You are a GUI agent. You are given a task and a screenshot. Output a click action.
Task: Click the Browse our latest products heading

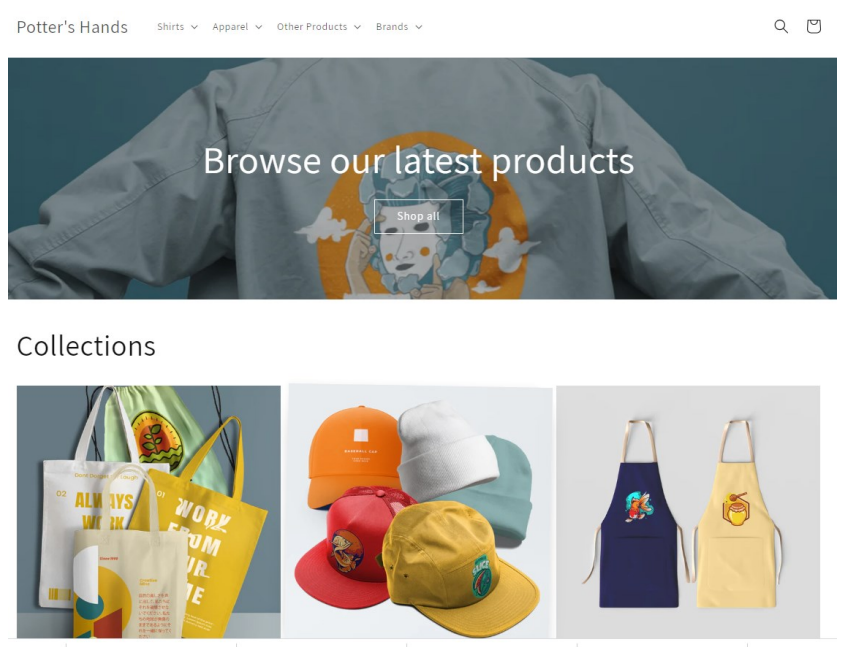point(419,161)
